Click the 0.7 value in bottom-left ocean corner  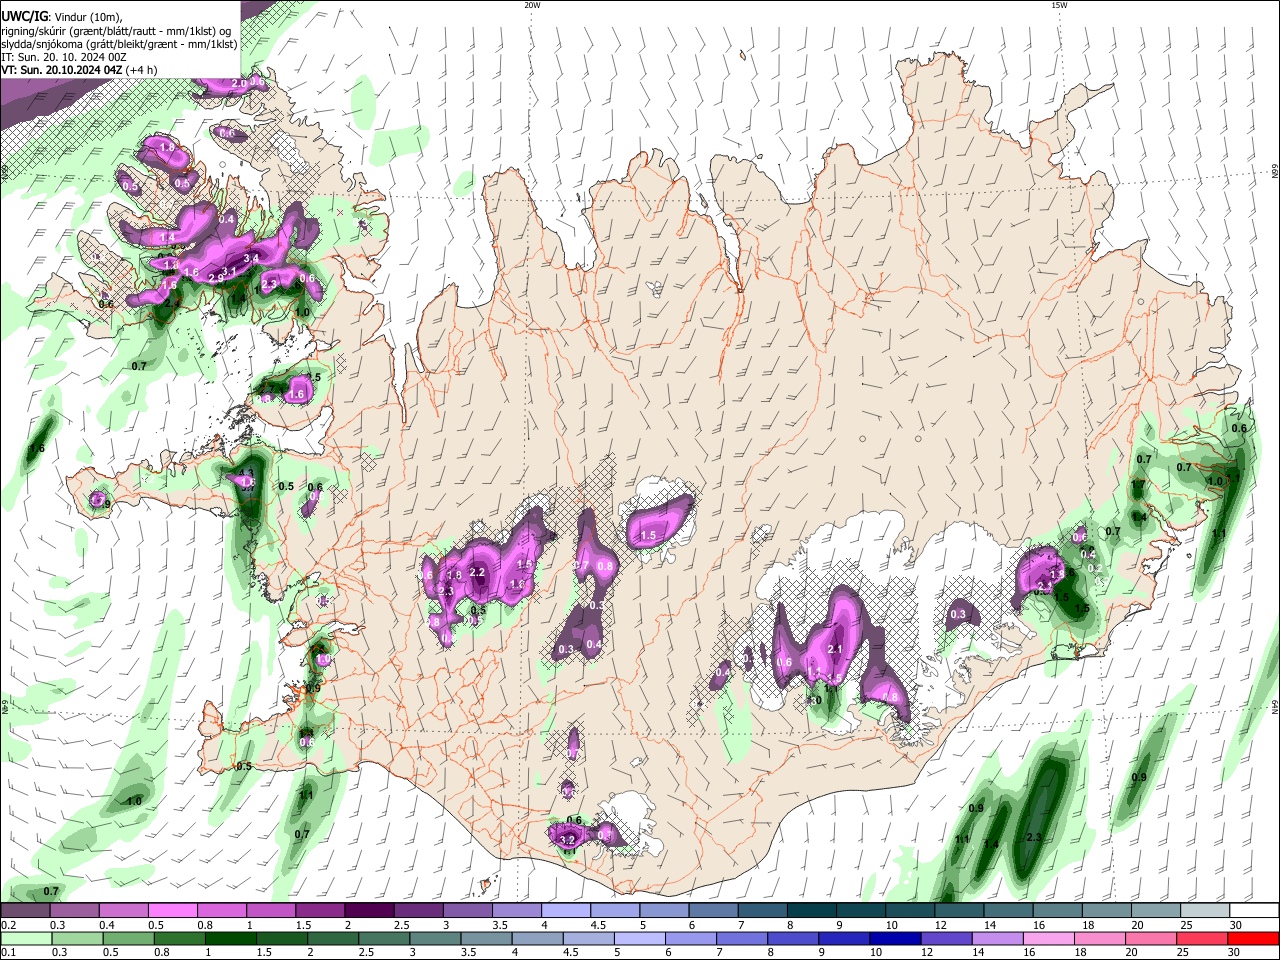click(x=51, y=891)
